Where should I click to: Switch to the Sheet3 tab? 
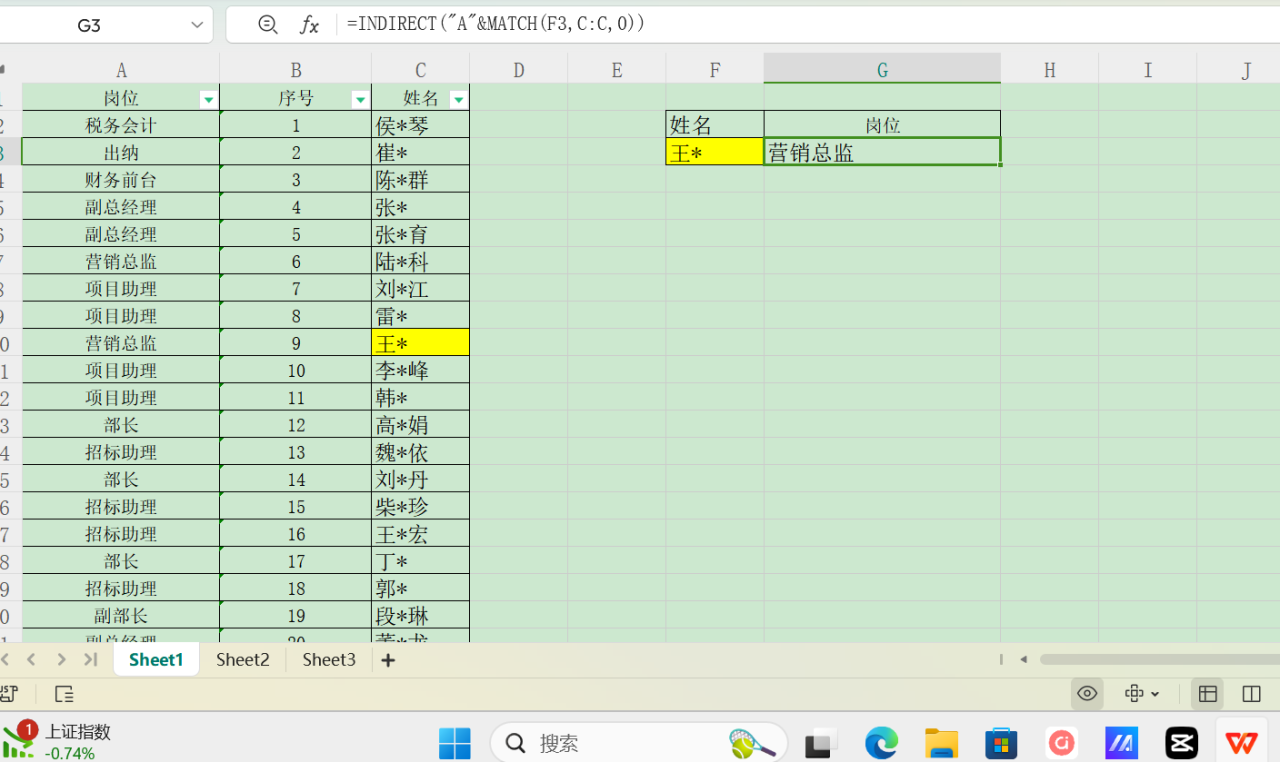tap(329, 659)
